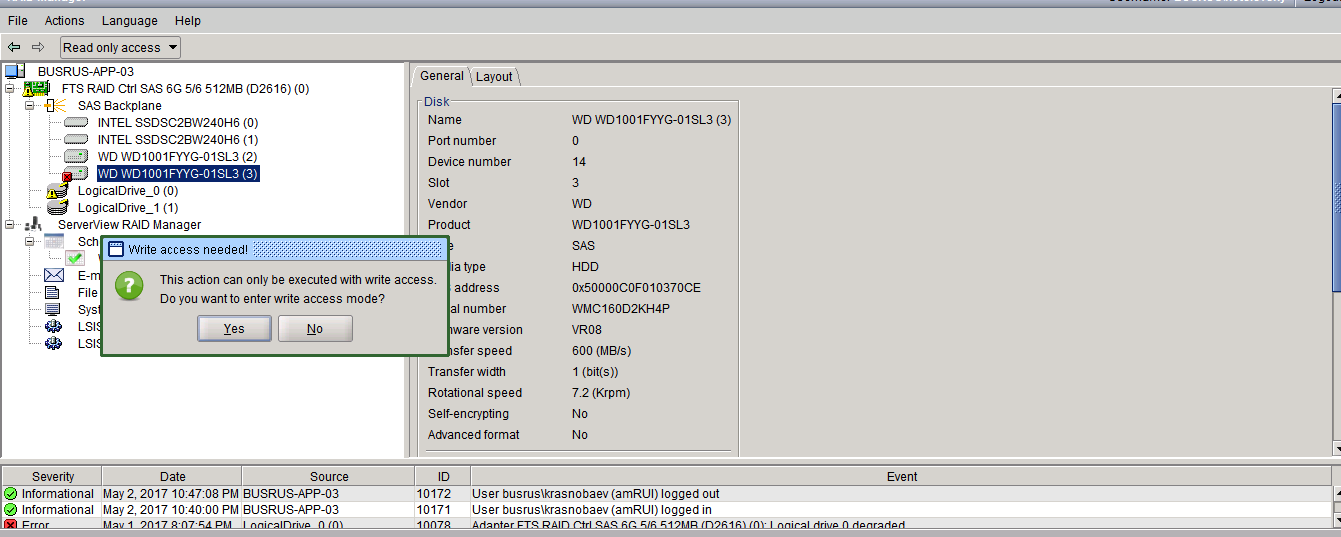
Task: Switch to the Layout tab
Action: pos(494,77)
